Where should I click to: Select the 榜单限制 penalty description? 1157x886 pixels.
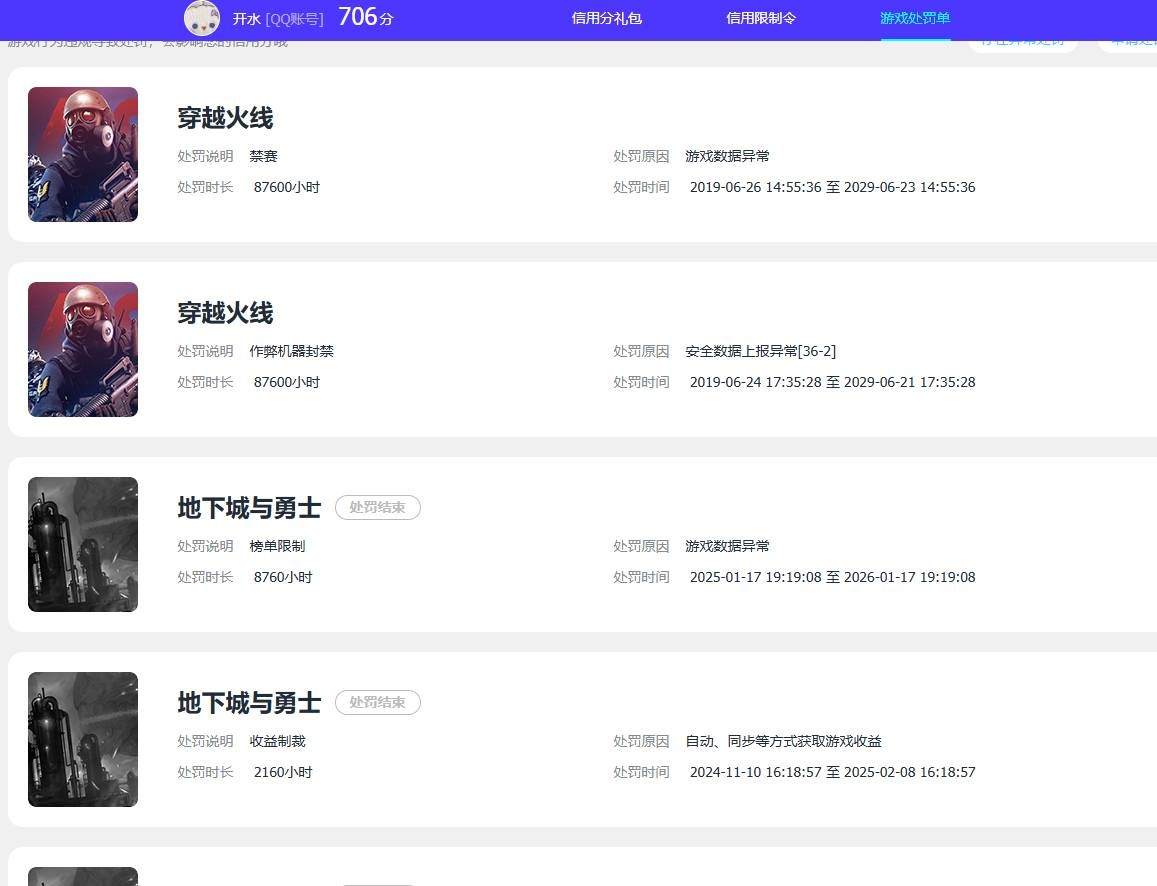click(x=277, y=546)
